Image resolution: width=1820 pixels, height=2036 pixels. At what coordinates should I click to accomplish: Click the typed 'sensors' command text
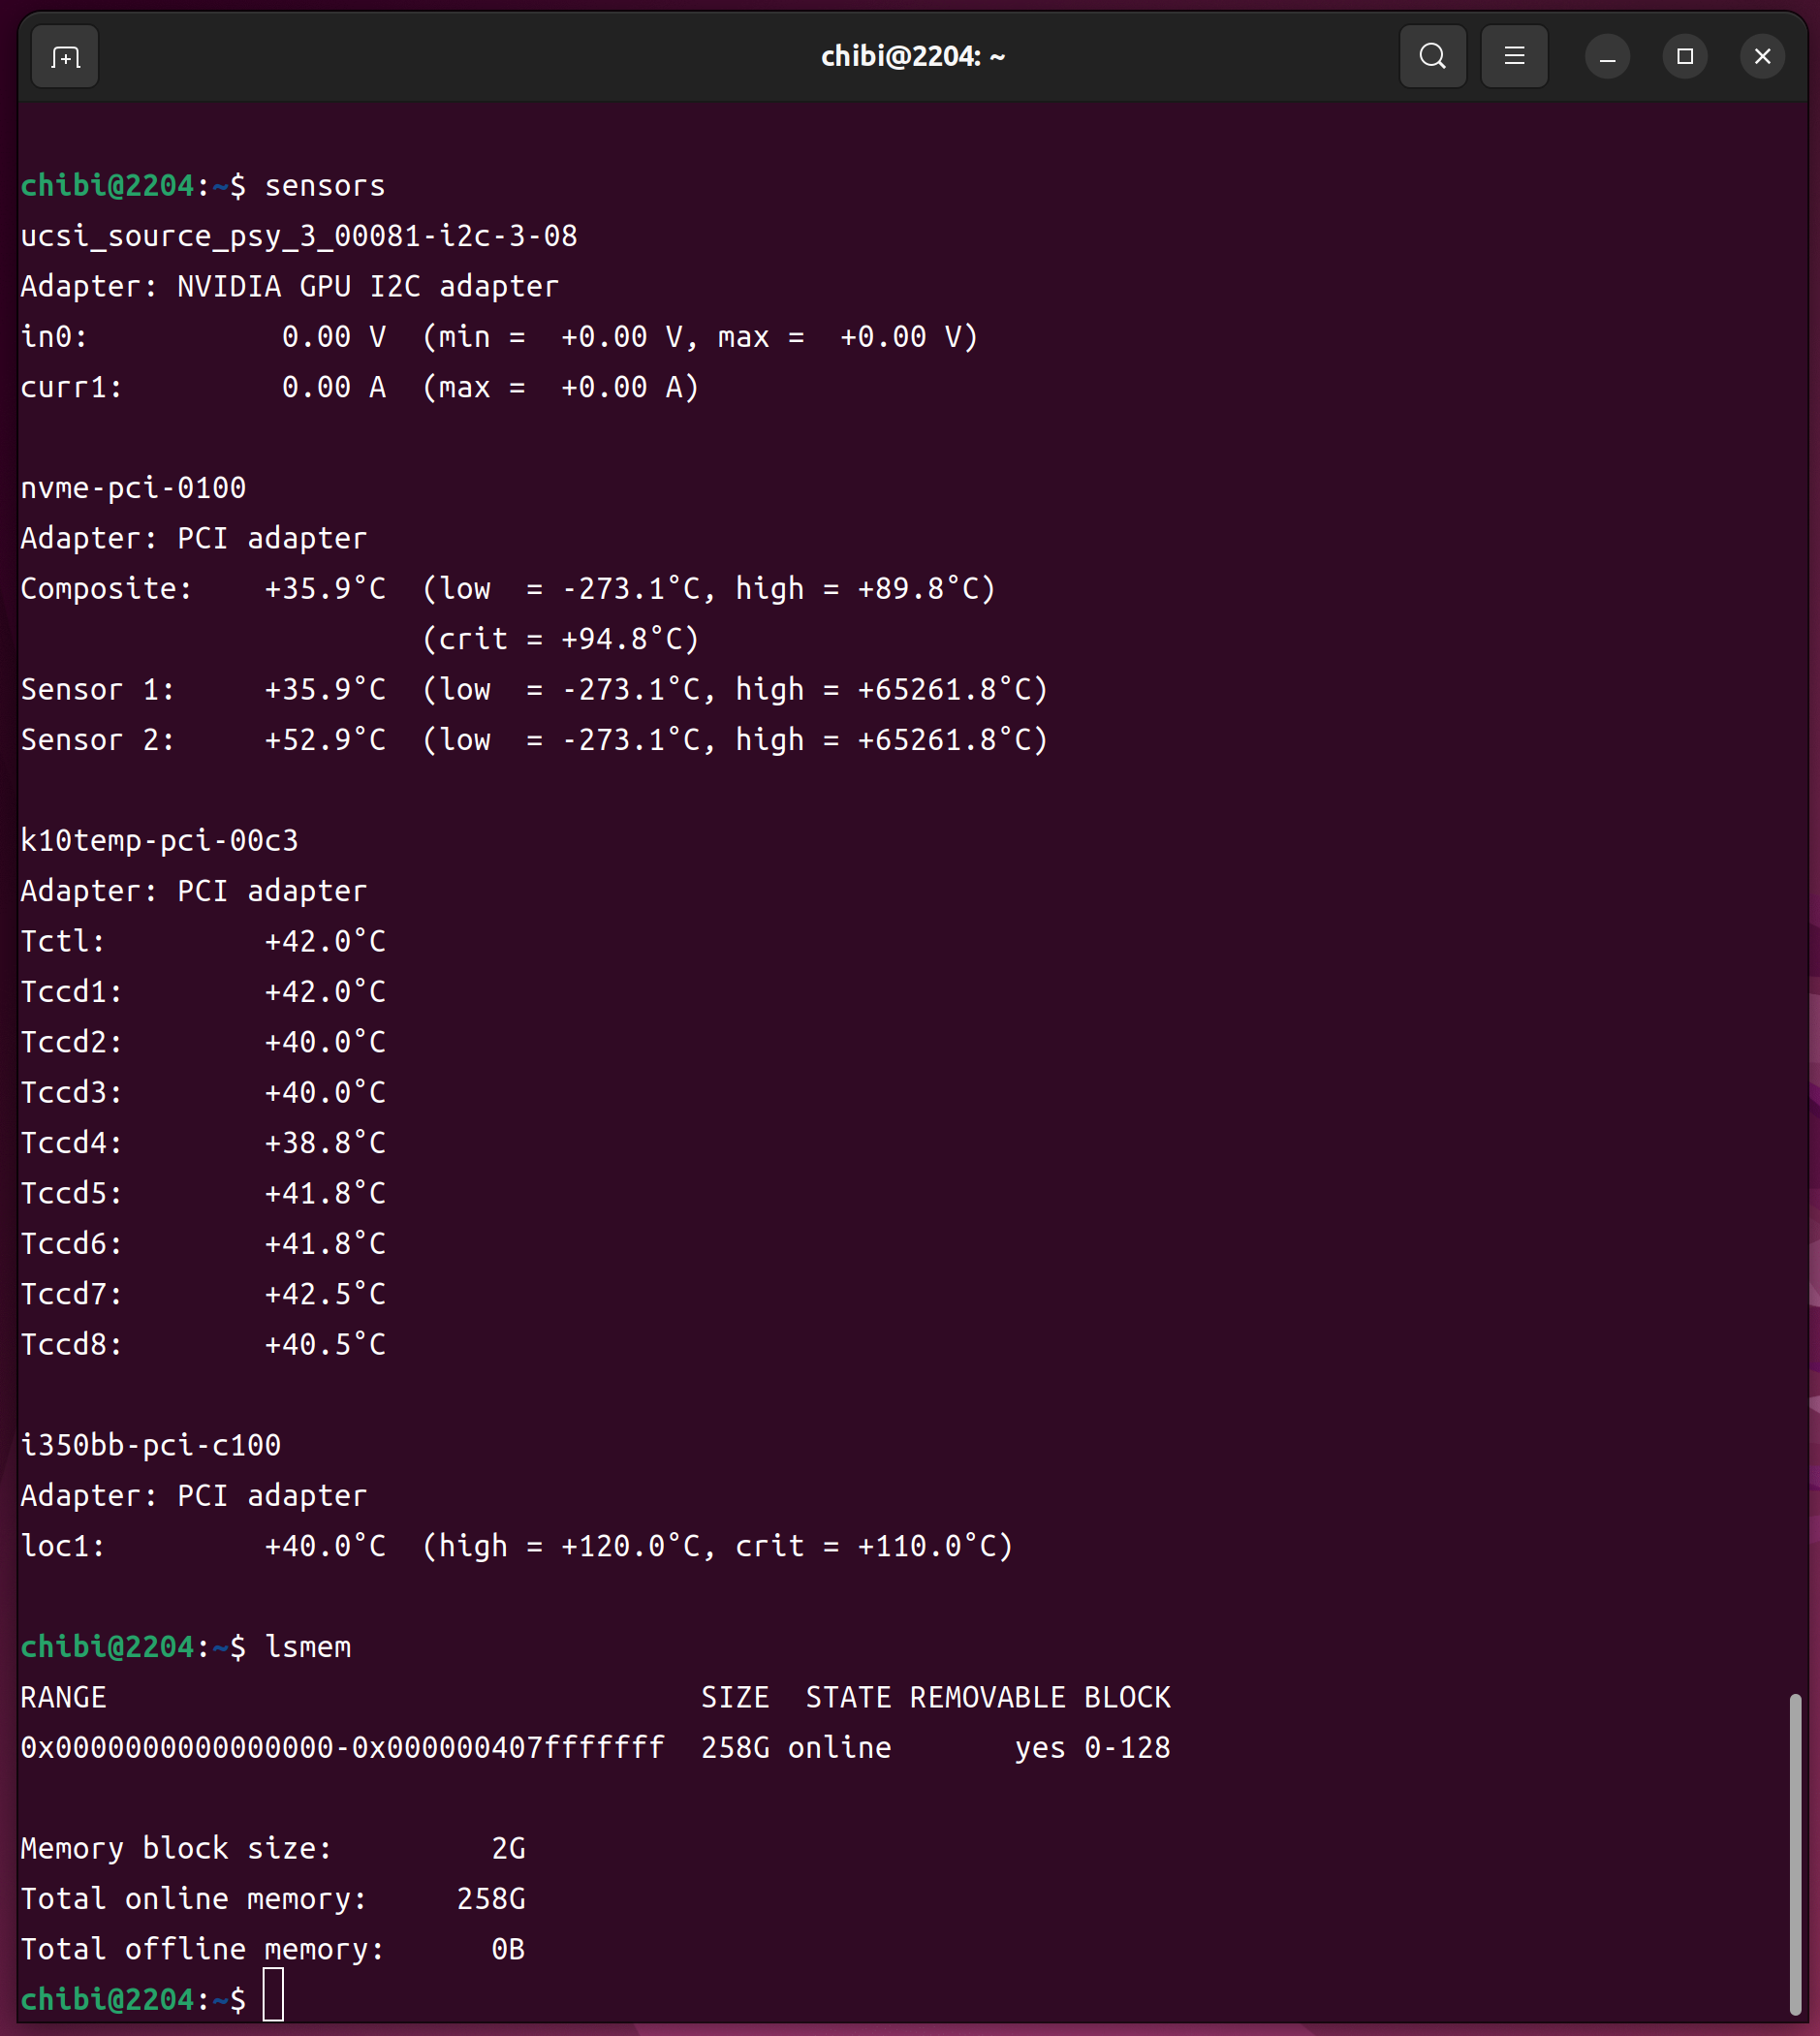point(325,186)
